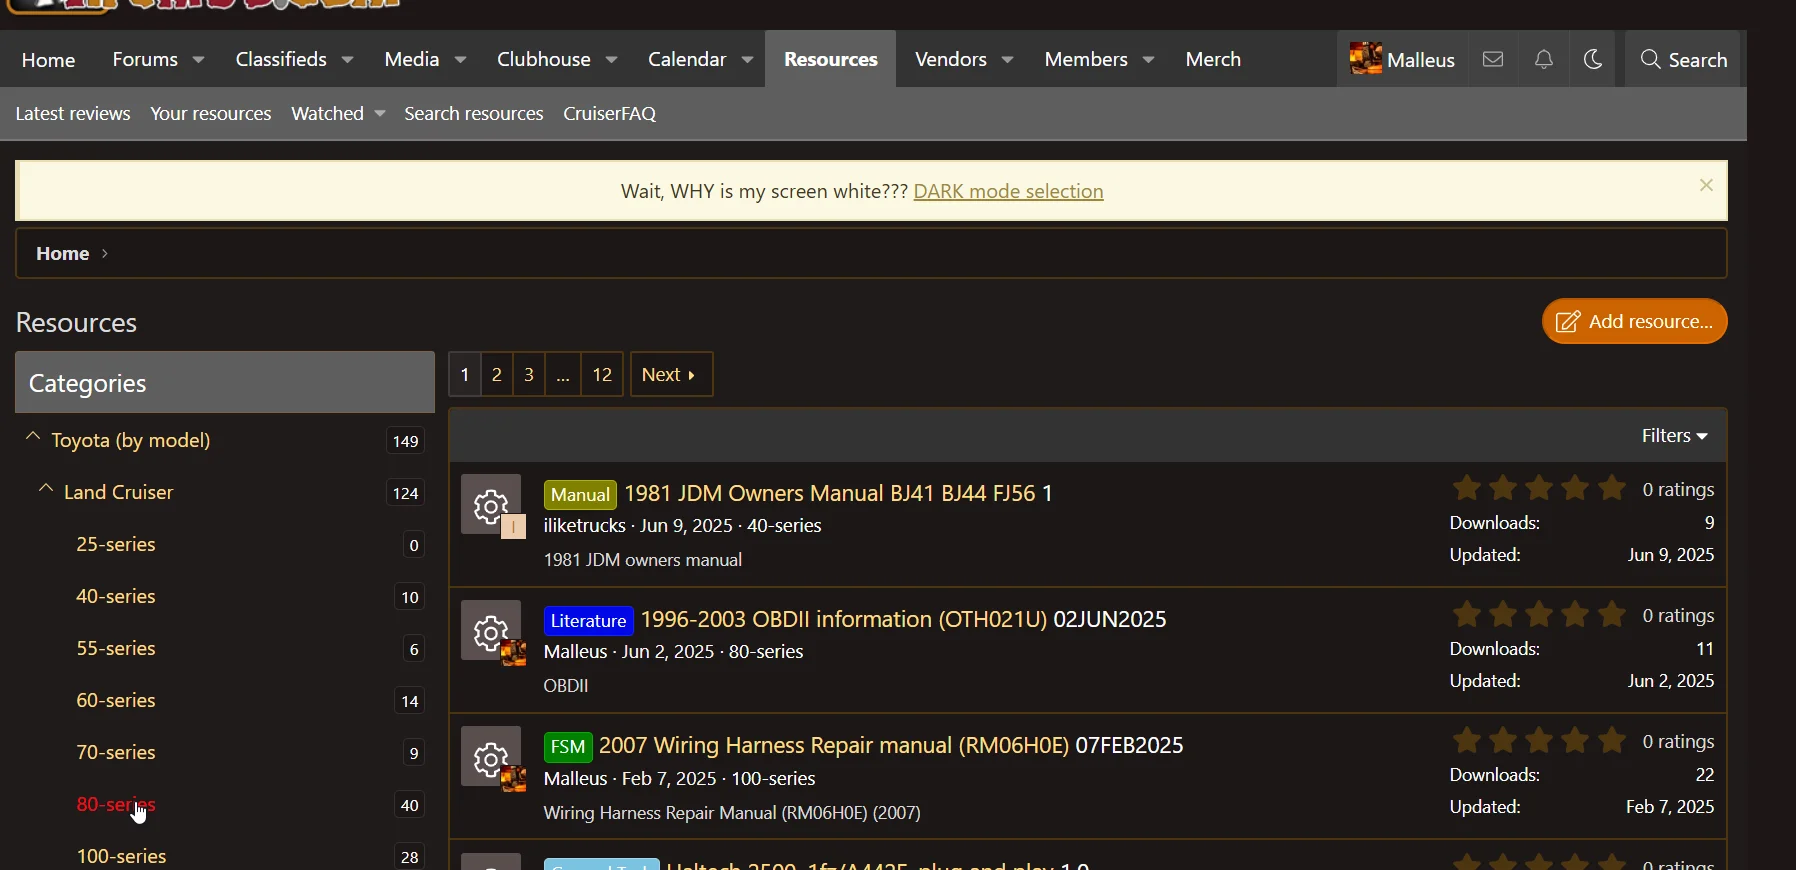This screenshot has width=1796, height=870.
Task: Click the Next page button
Action: 671,375
